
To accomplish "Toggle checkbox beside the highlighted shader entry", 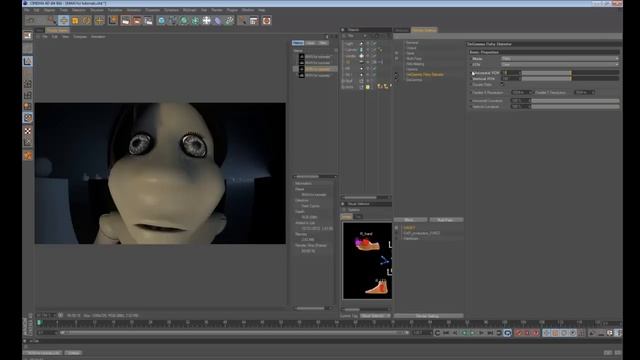I will [396, 75].
